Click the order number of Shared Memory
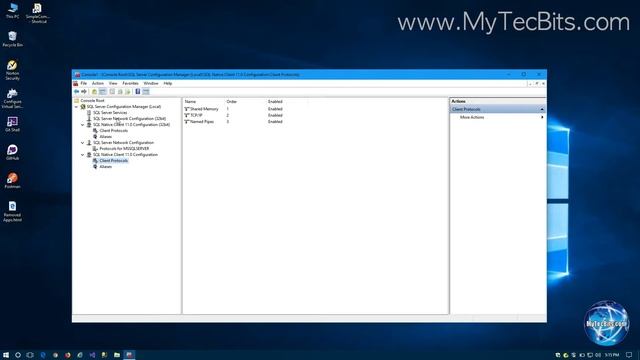This screenshot has height=360, width=640. click(x=228, y=109)
